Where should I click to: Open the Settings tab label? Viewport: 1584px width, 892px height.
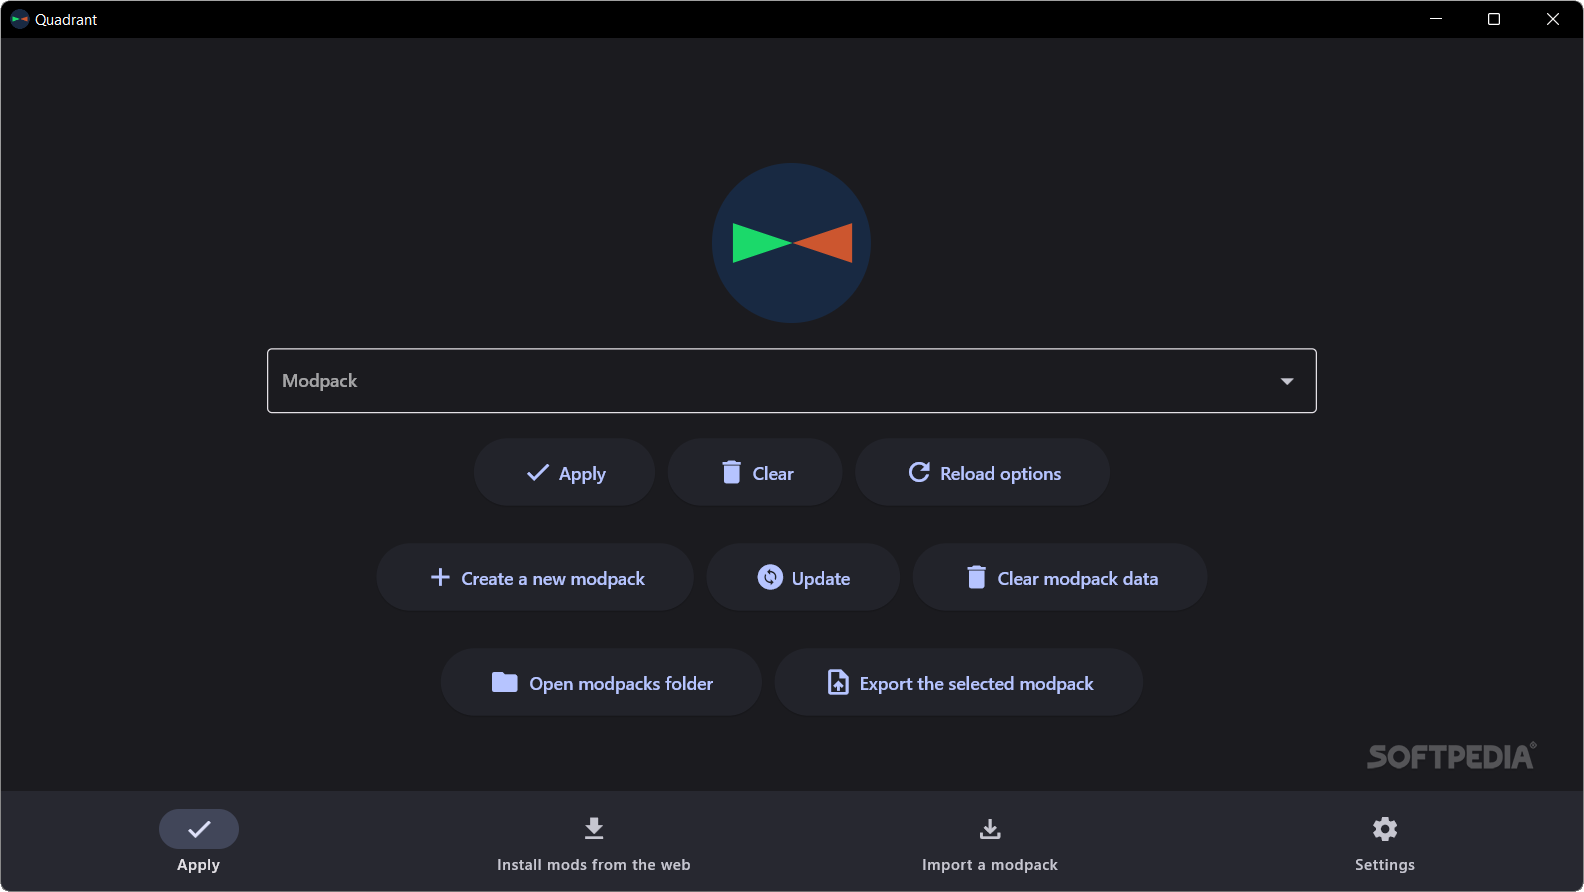point(1385,865)
